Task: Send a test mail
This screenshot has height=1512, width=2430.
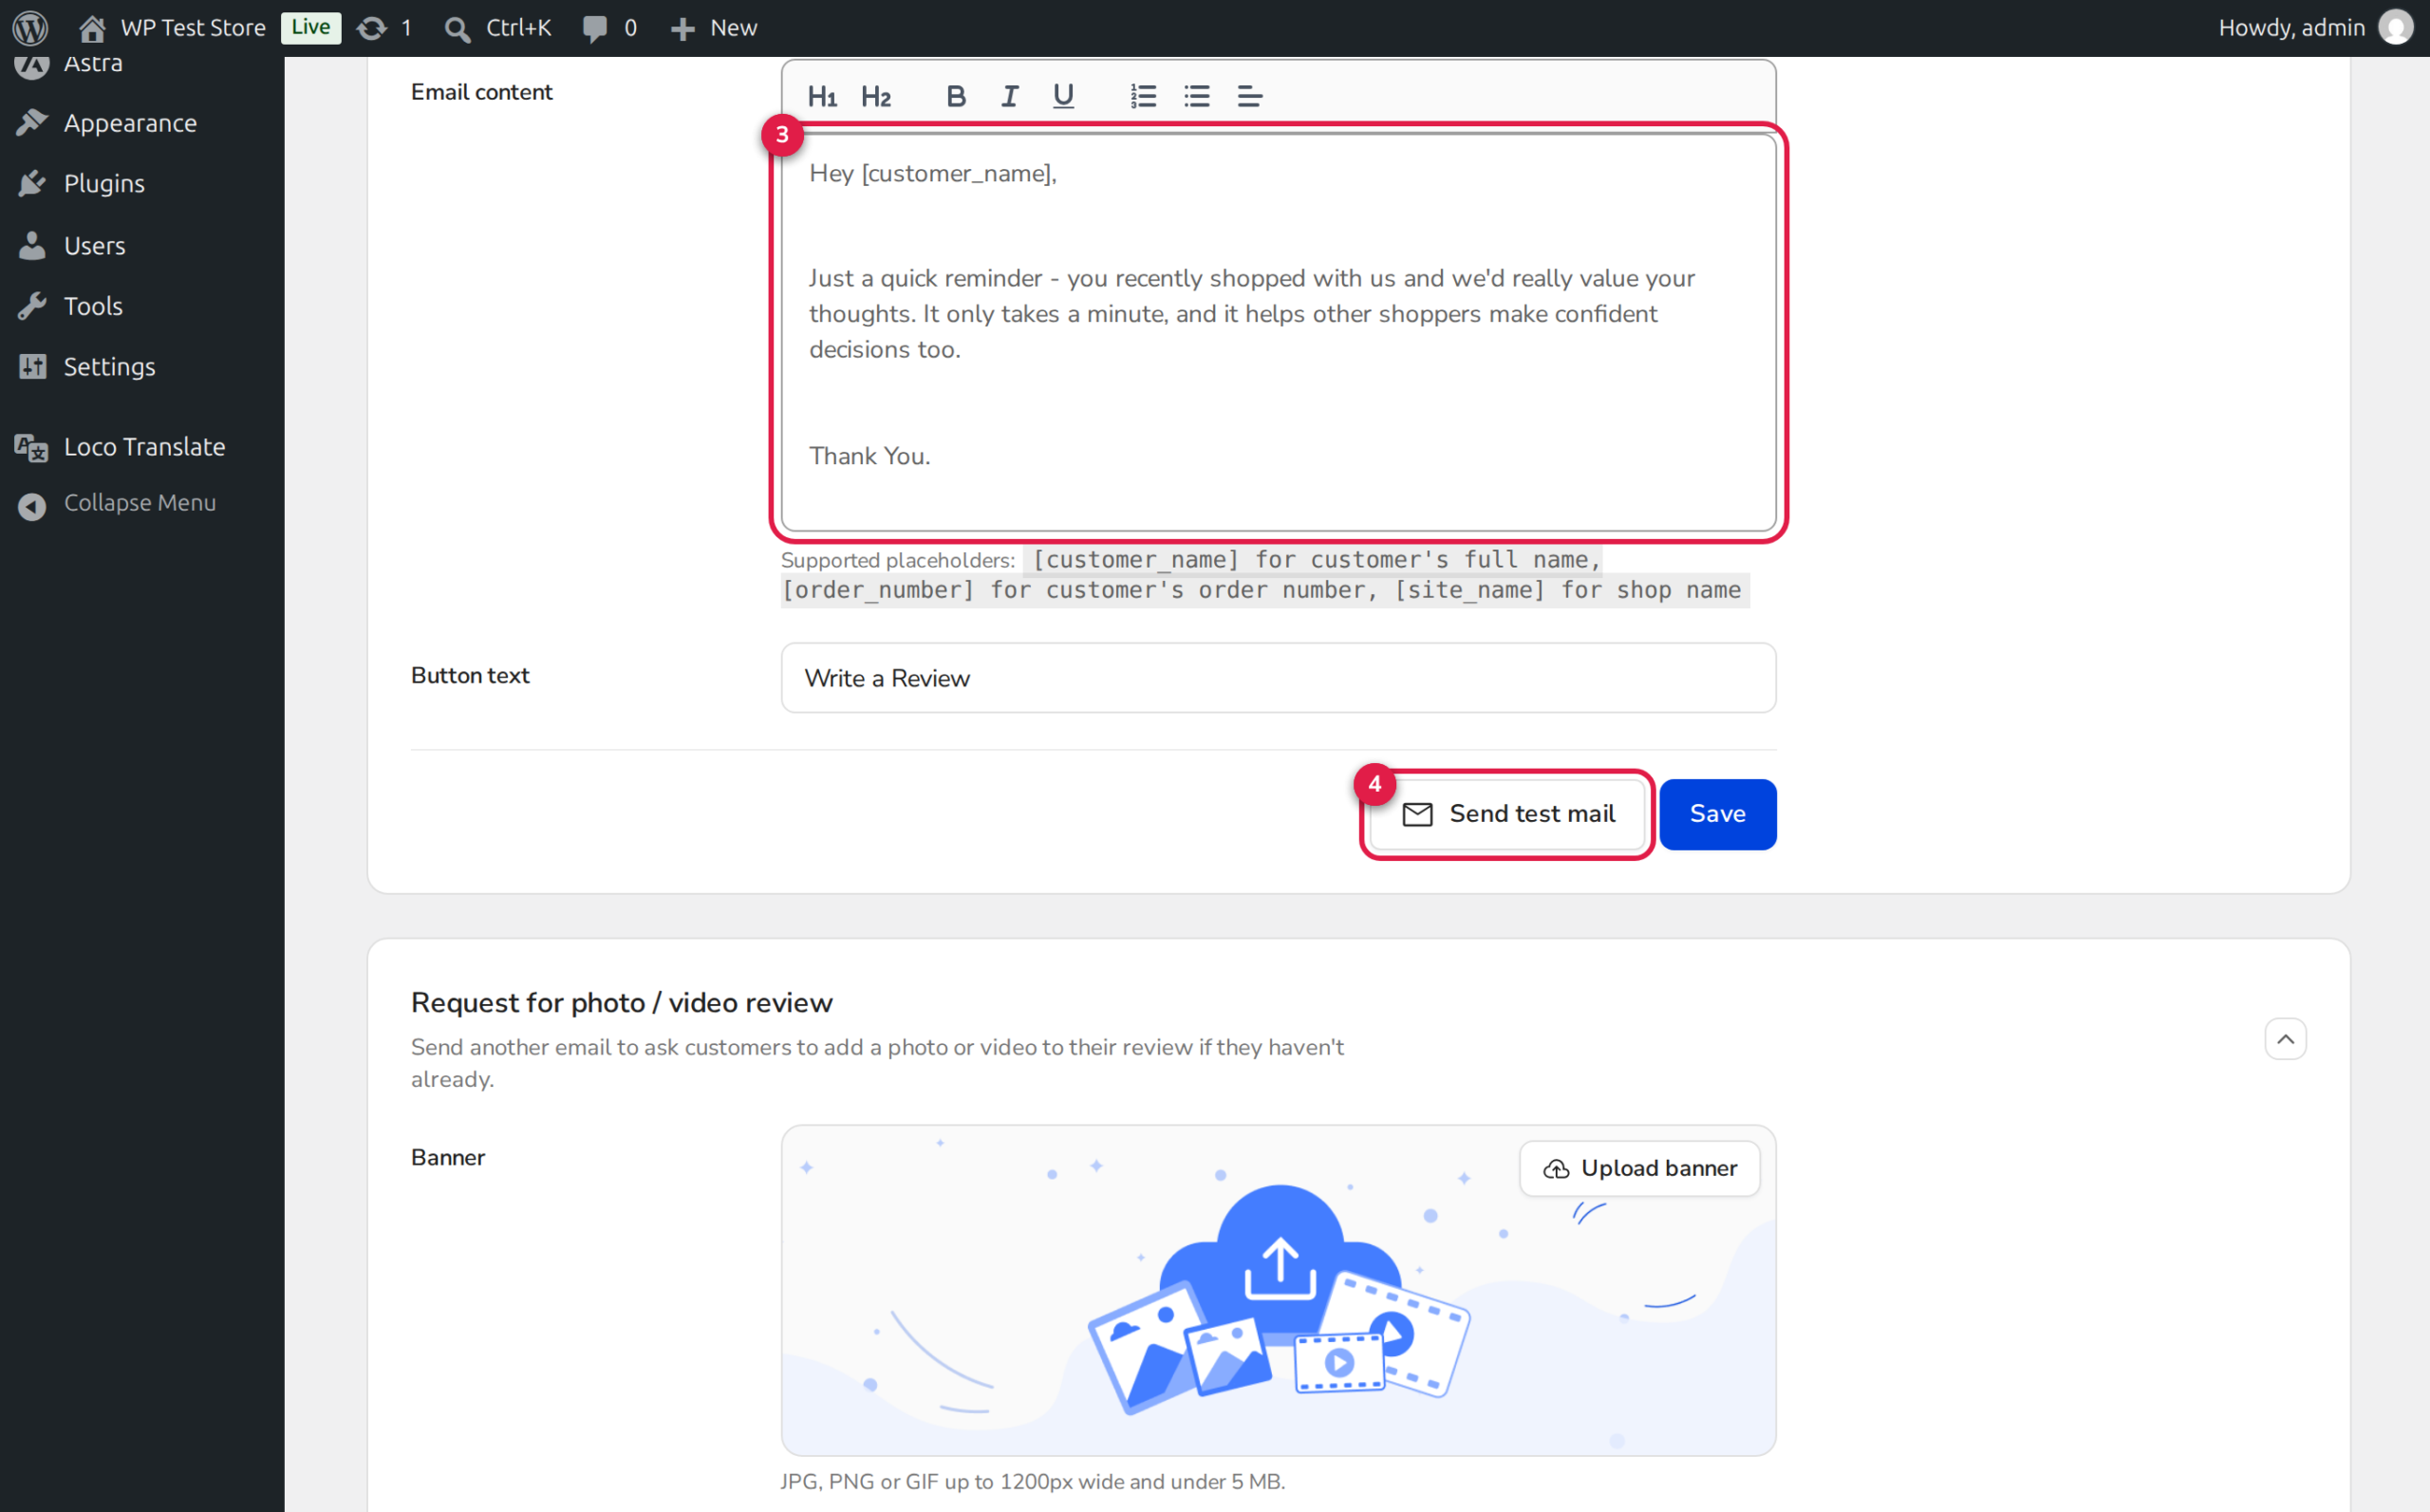Action: (x=1508, y=814)
